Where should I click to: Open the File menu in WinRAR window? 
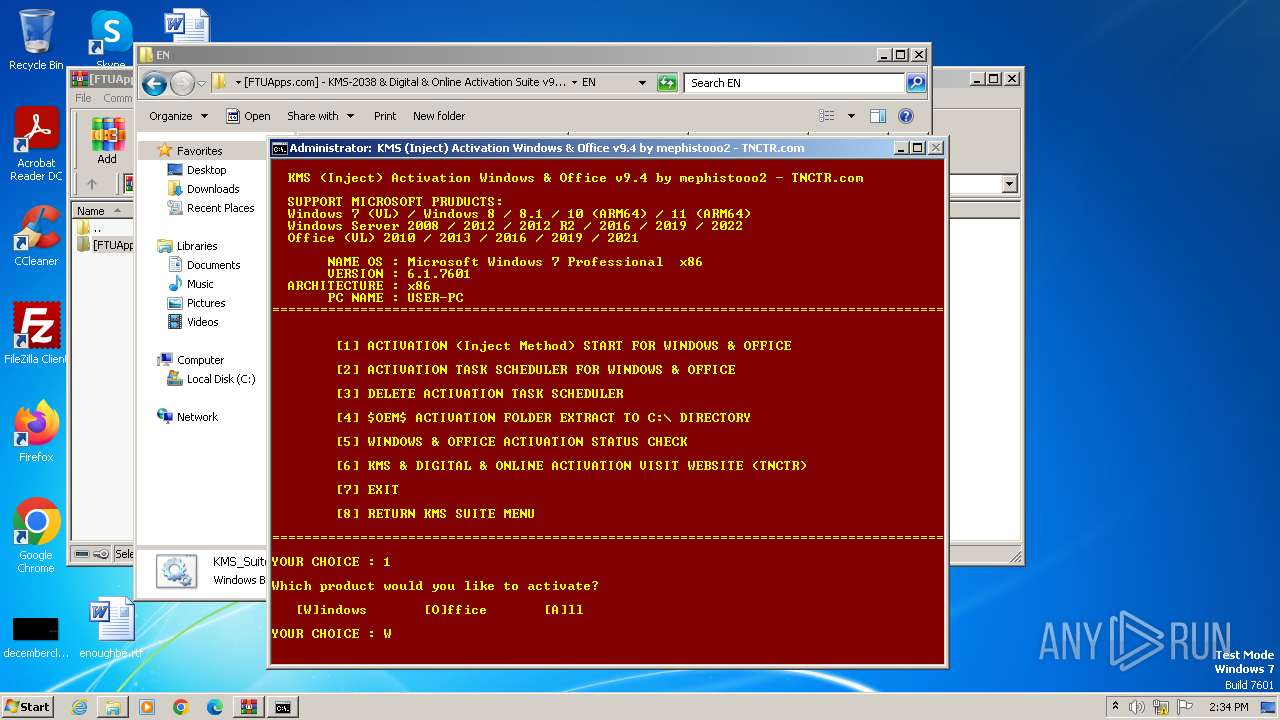[x=83, y=98]
